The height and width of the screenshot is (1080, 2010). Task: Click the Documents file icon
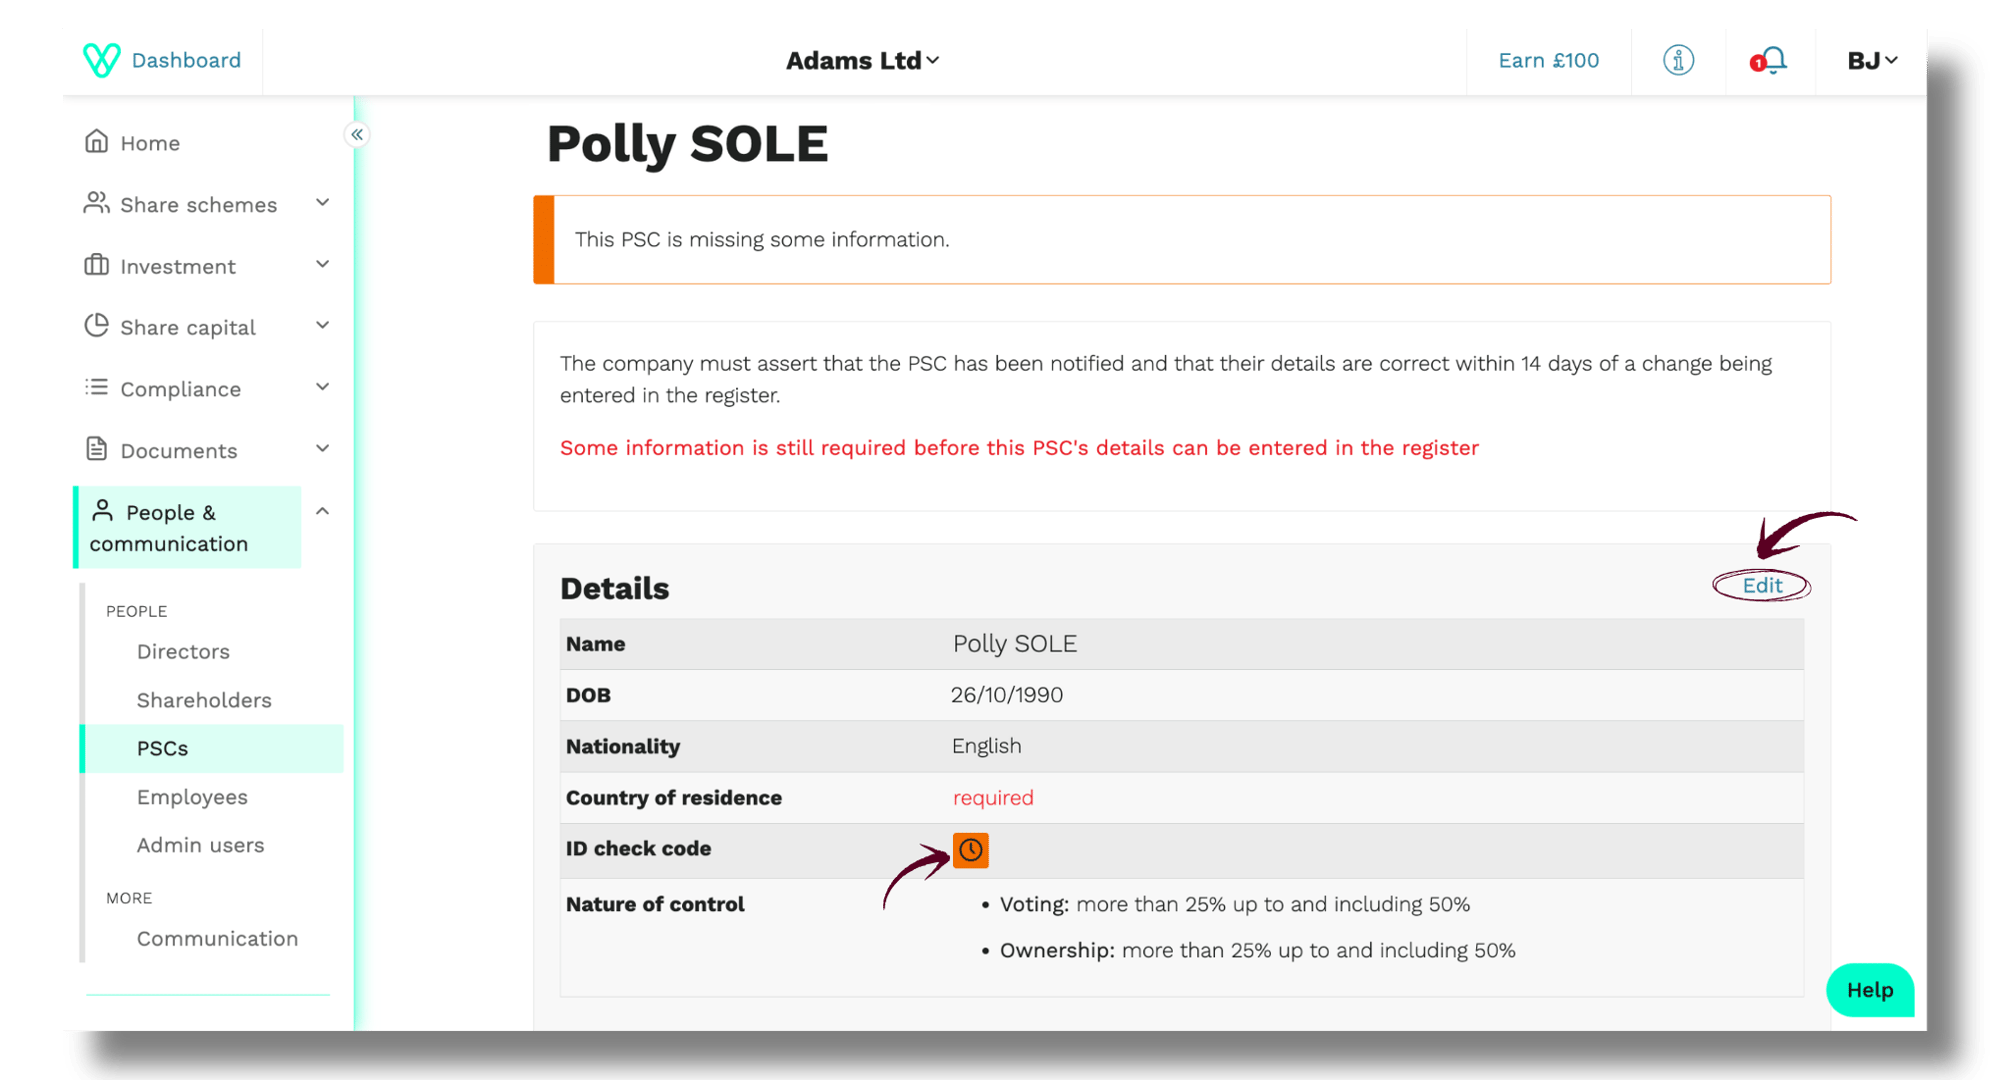[x=97, y=449]
